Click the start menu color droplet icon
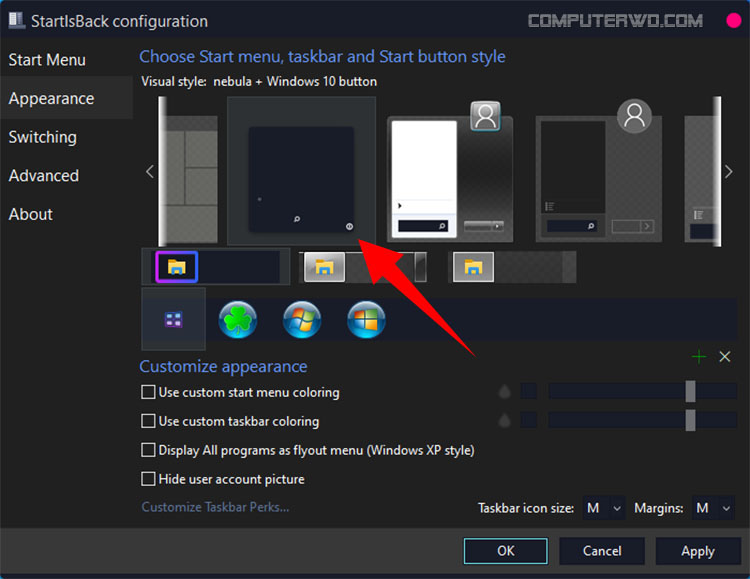750x579 pixels. (x=504, y=391)
